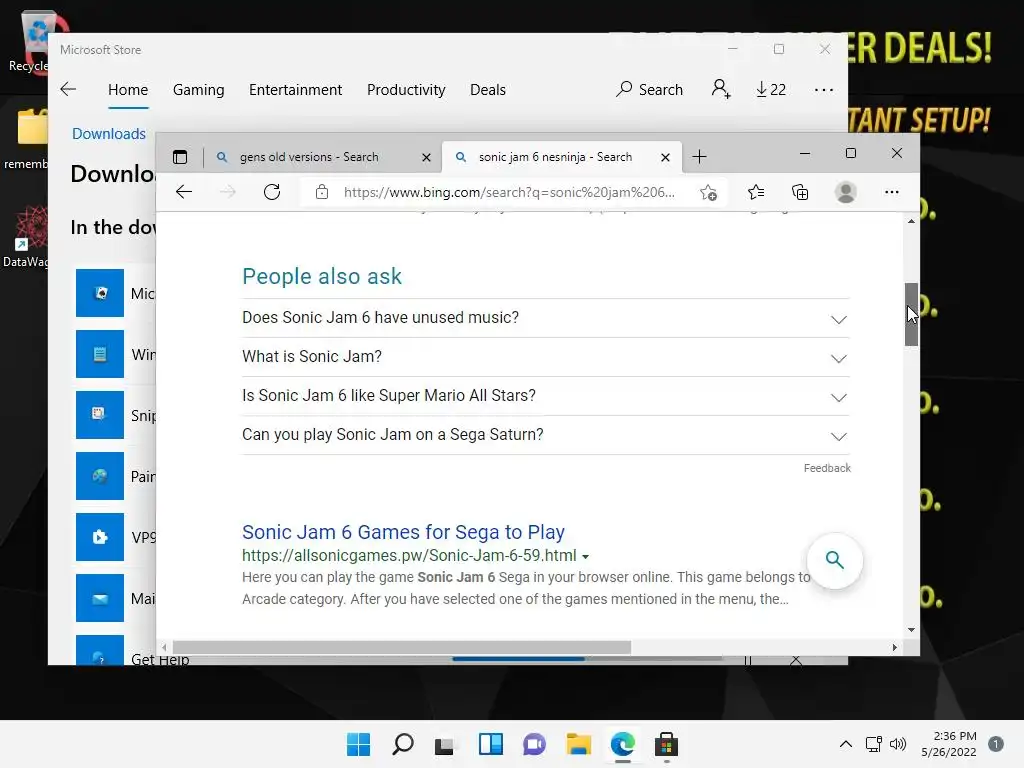Open downloads queue showing 22
1024x768 pixels.
tap(771, 89)
